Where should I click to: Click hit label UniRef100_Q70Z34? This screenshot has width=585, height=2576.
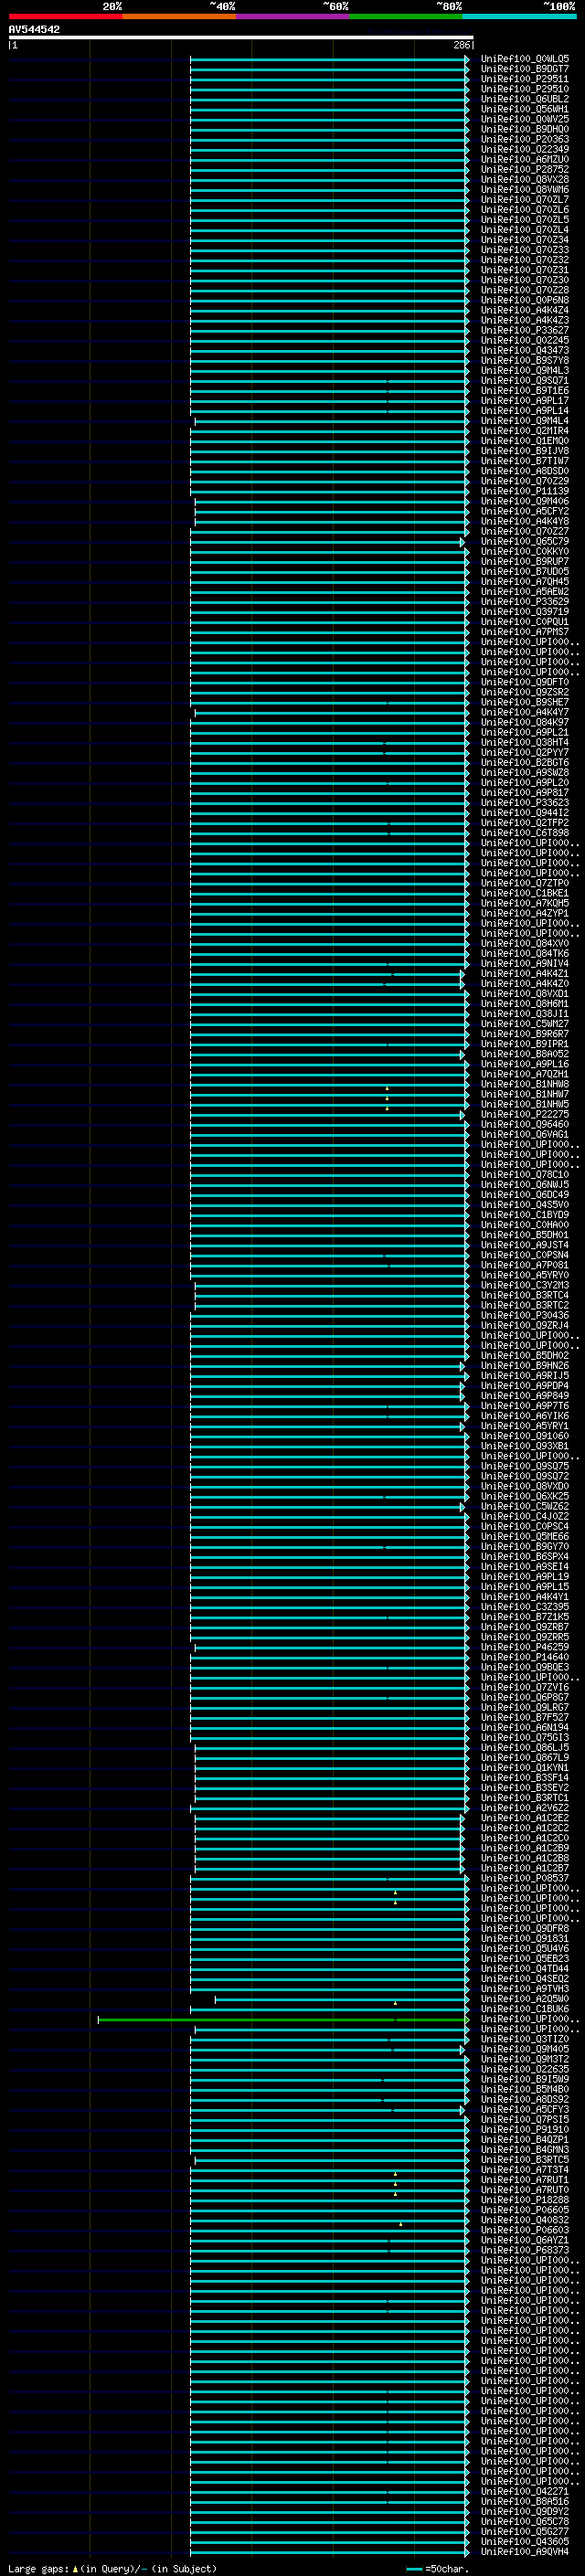(x=525, y=240)
